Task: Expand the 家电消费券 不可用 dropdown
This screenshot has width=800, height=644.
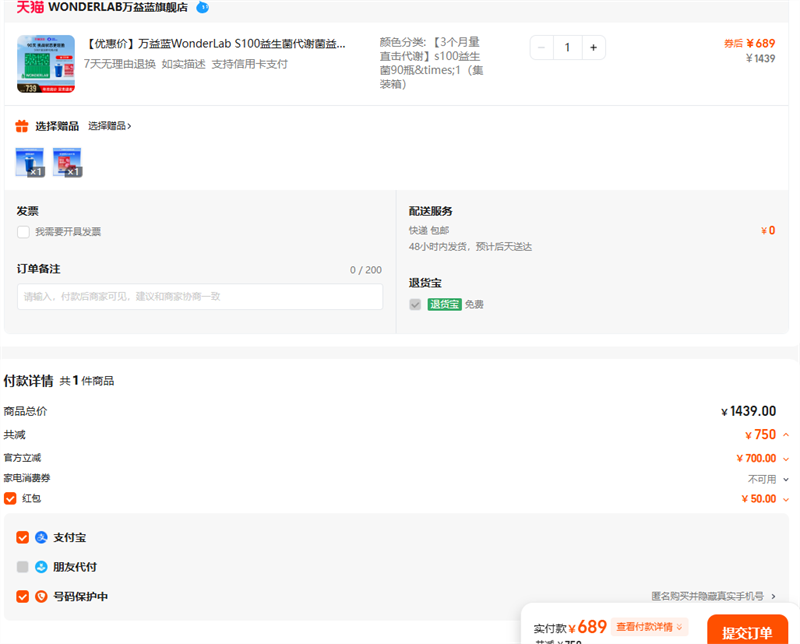Action: click(786, 479)
